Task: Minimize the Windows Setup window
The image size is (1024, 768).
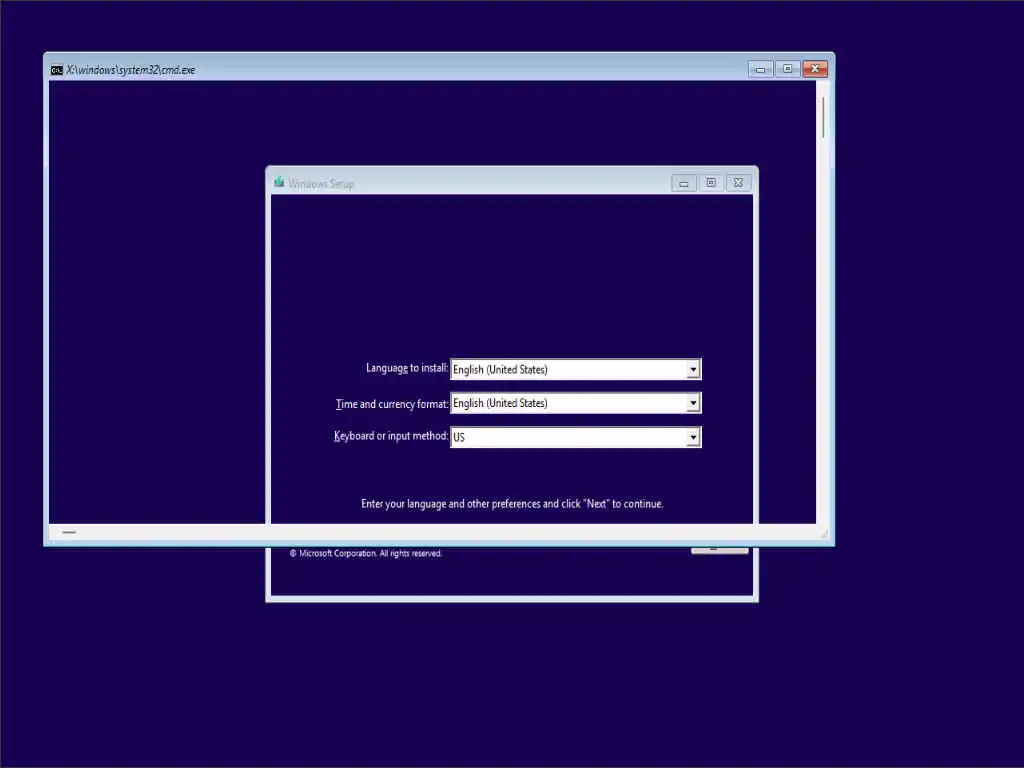Action: click(684, 184)
